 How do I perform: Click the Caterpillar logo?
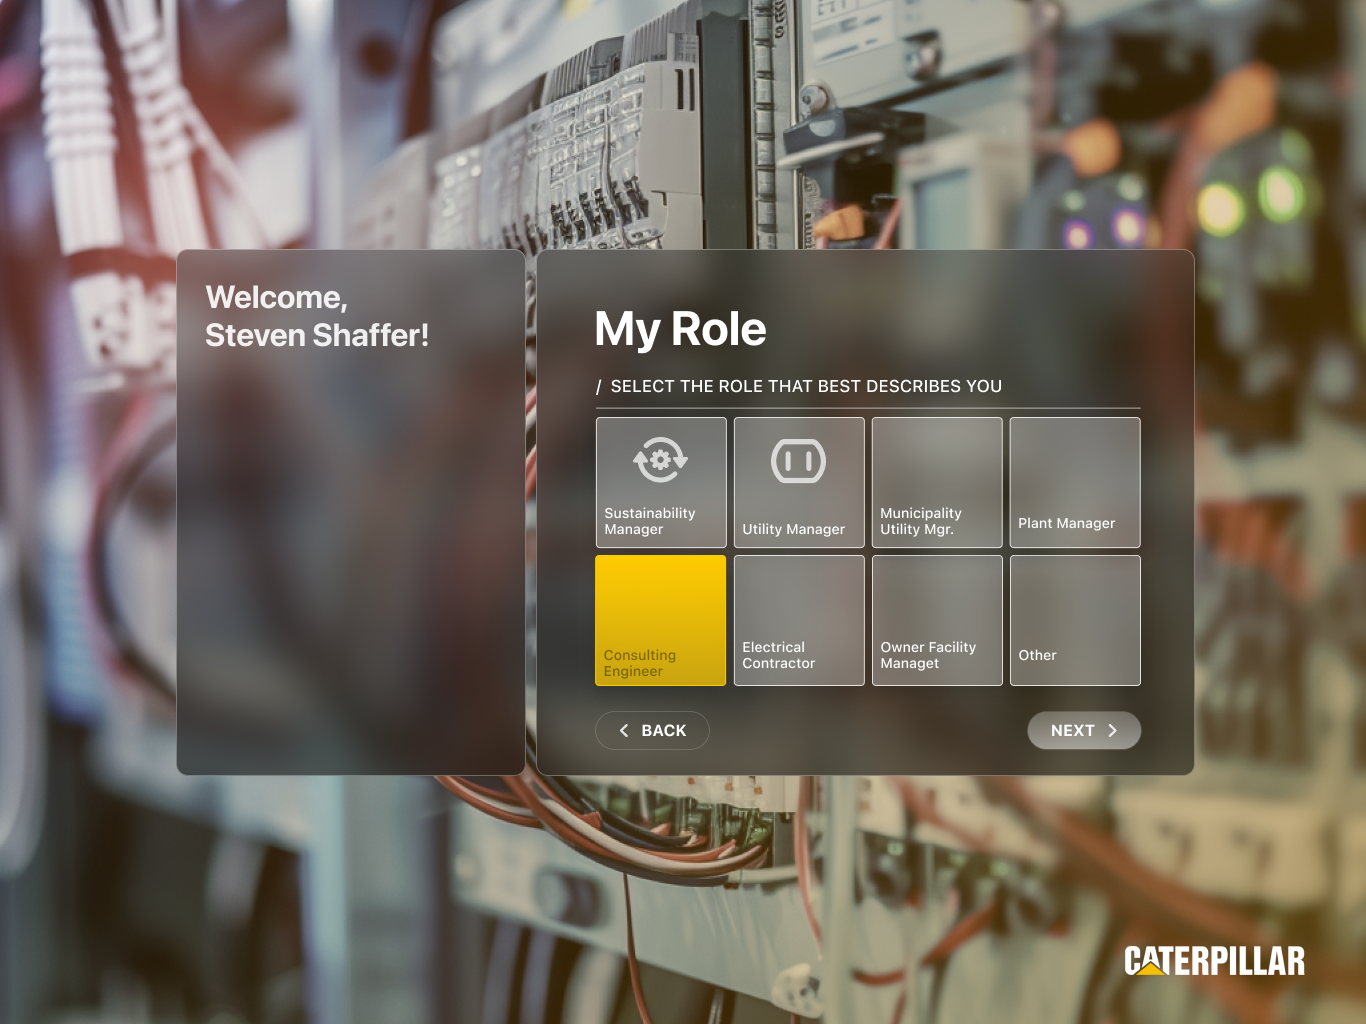[1214, 960]
